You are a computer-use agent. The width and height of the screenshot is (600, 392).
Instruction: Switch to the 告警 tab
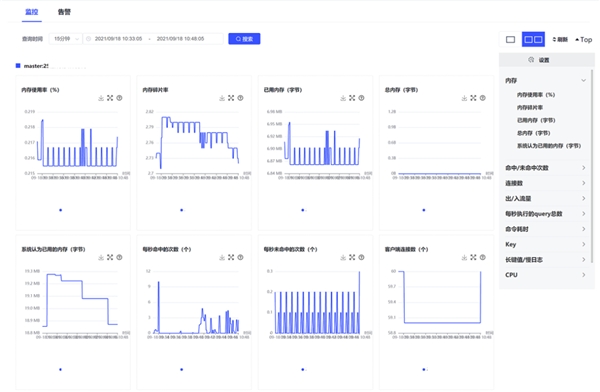click(64, 12)
